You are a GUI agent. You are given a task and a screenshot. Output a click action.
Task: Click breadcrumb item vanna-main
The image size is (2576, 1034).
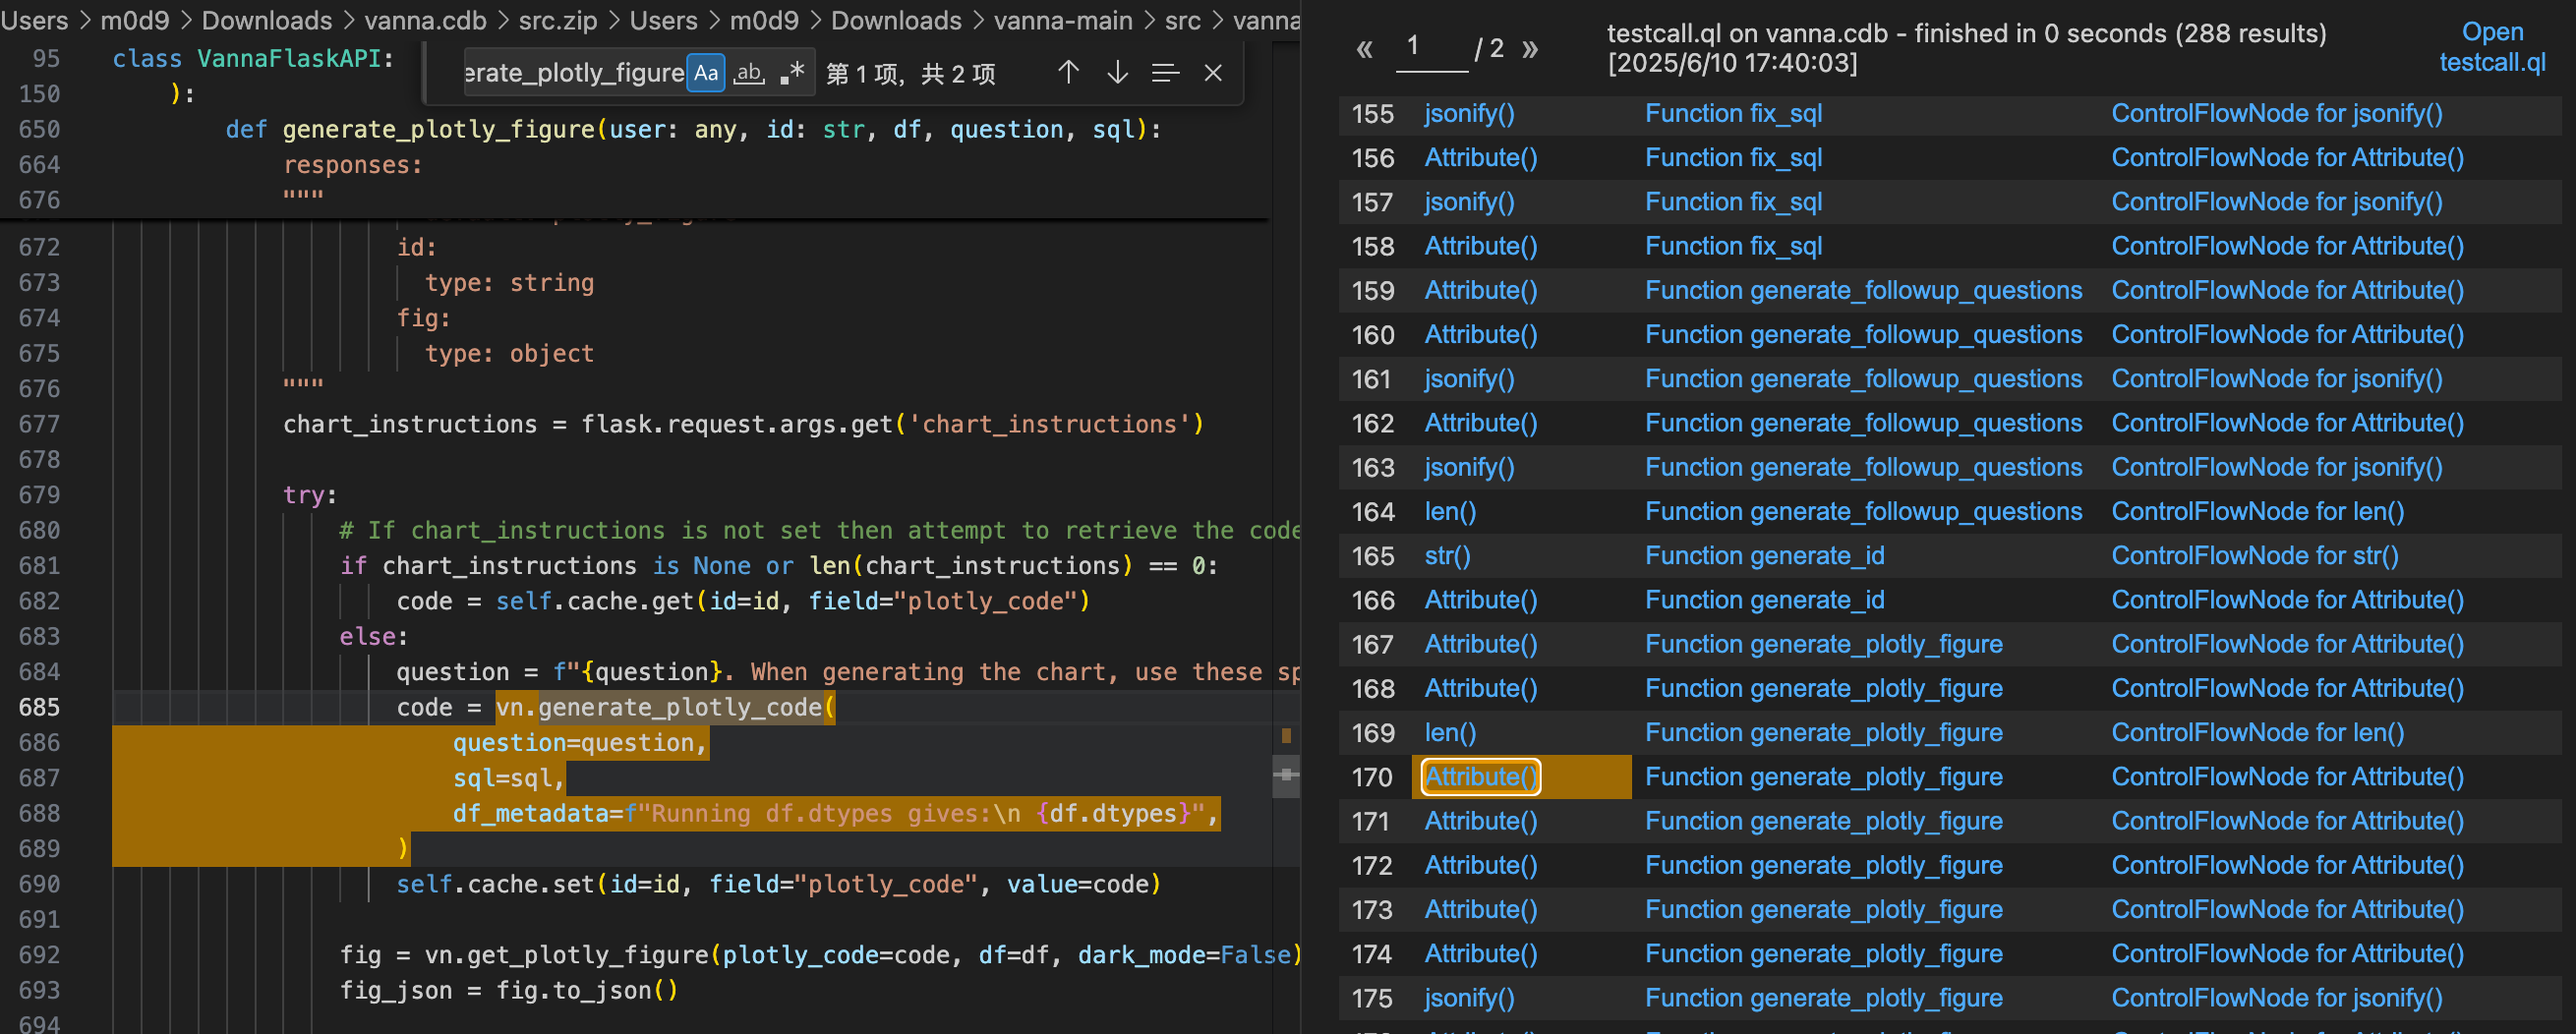tap(1063, 20)
